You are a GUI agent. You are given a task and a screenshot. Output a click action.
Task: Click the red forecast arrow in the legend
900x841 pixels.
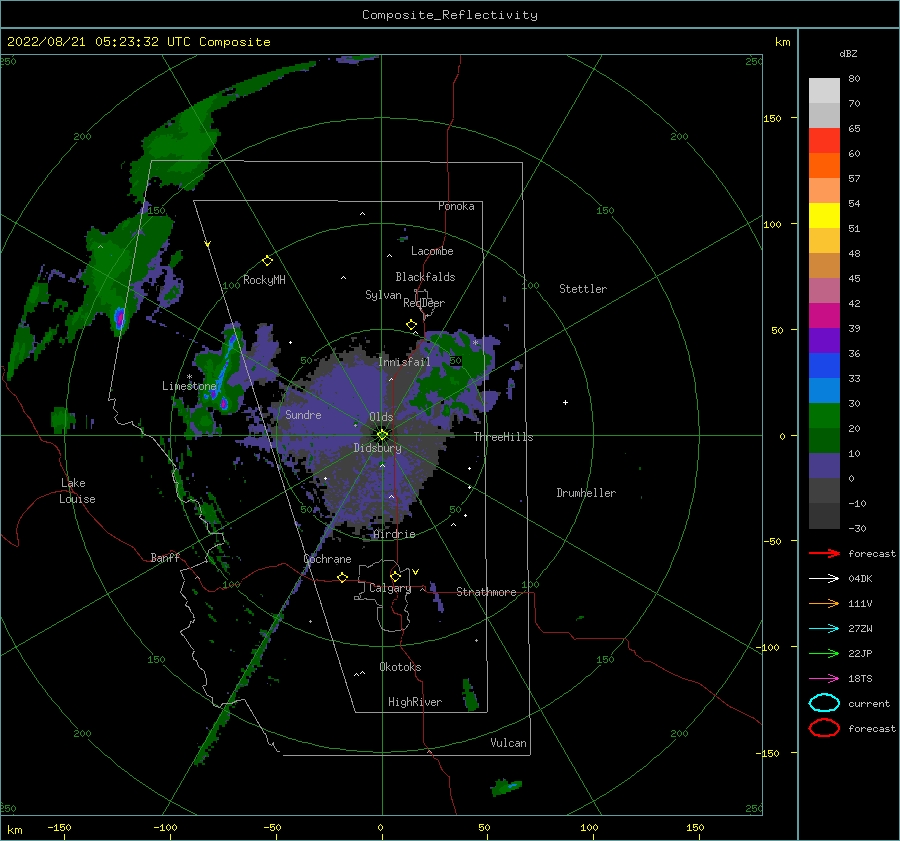(x=824, y=553)
